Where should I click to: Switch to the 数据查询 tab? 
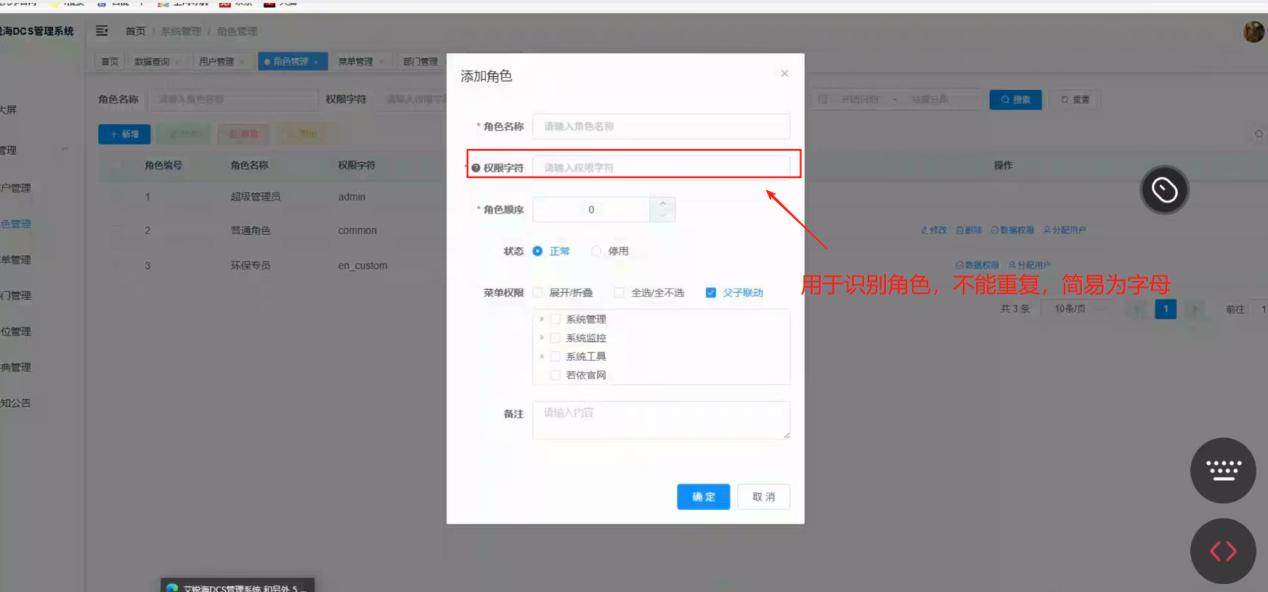(x=155, y=62)
